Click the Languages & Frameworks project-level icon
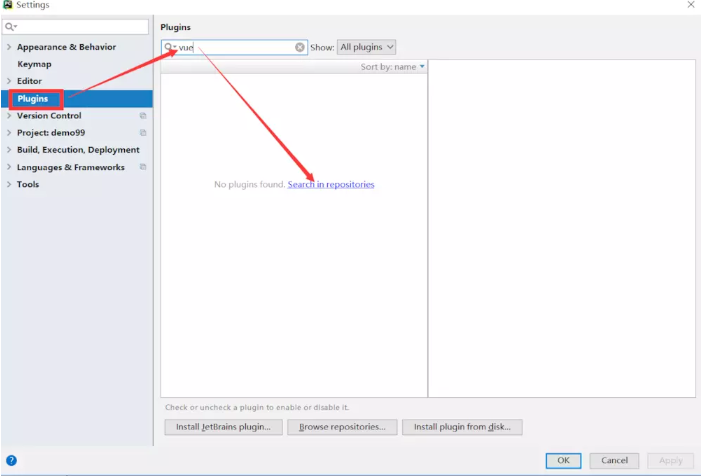 143,167
